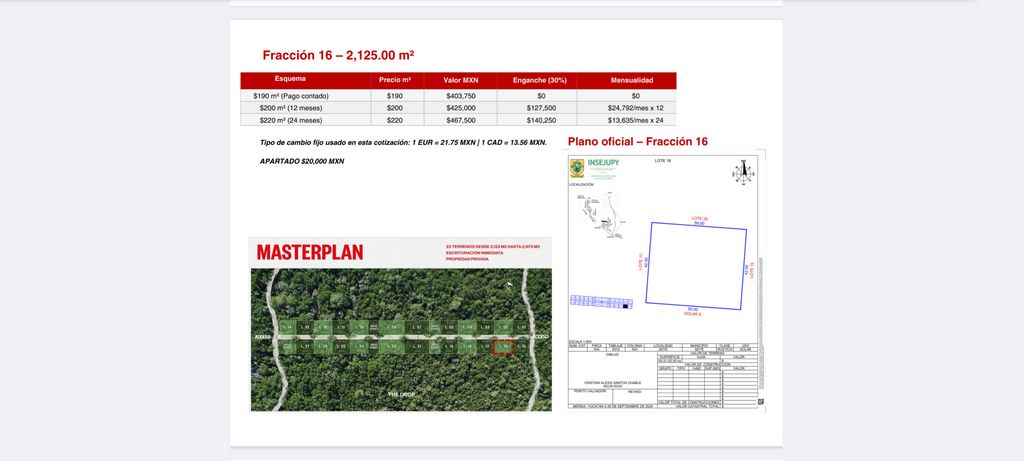This screenshot has height=461, width=1024.
Task: Click the MASTERPLAN title text
Action: coord(310,252)
